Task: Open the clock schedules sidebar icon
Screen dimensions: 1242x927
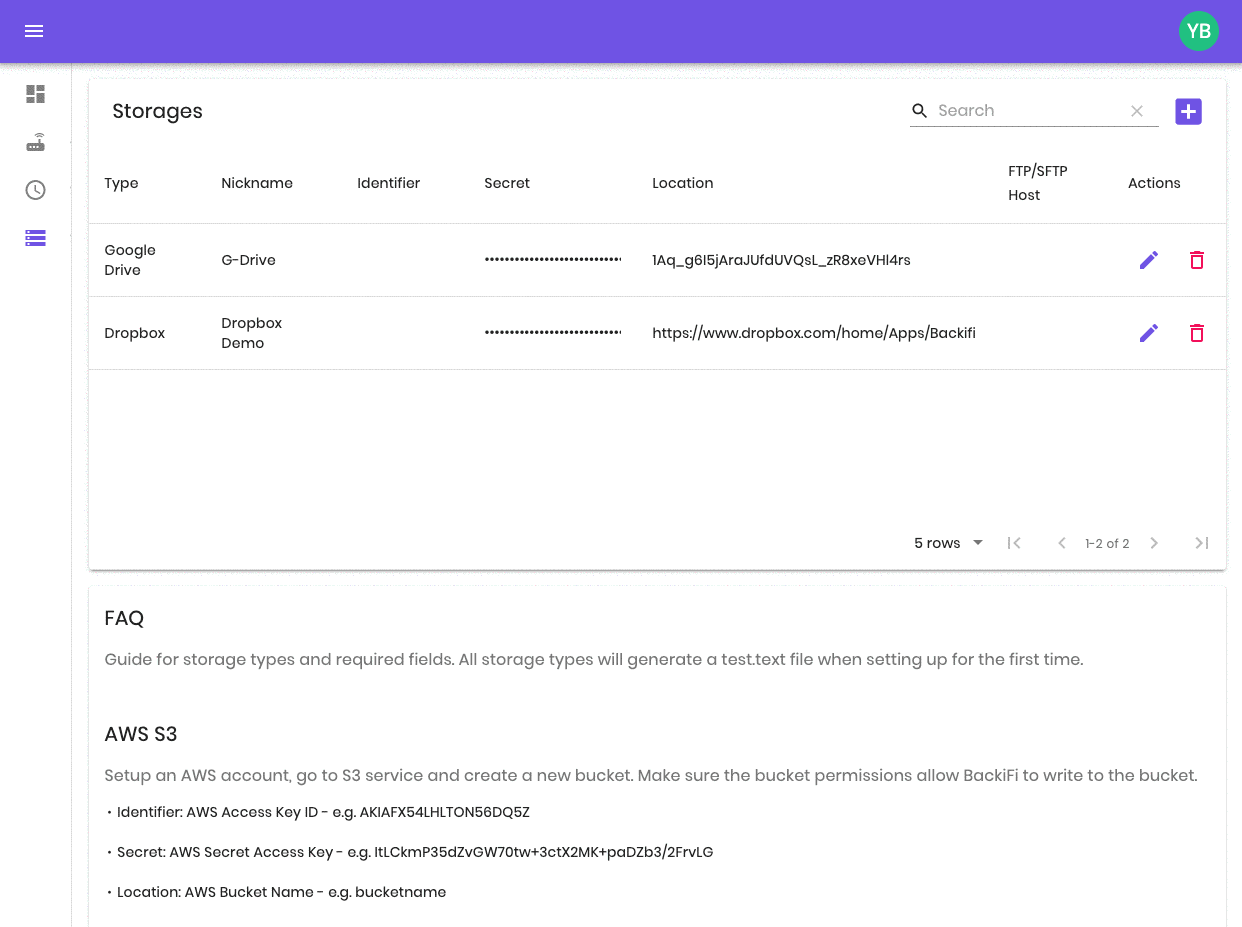Action: coord(36,190)
